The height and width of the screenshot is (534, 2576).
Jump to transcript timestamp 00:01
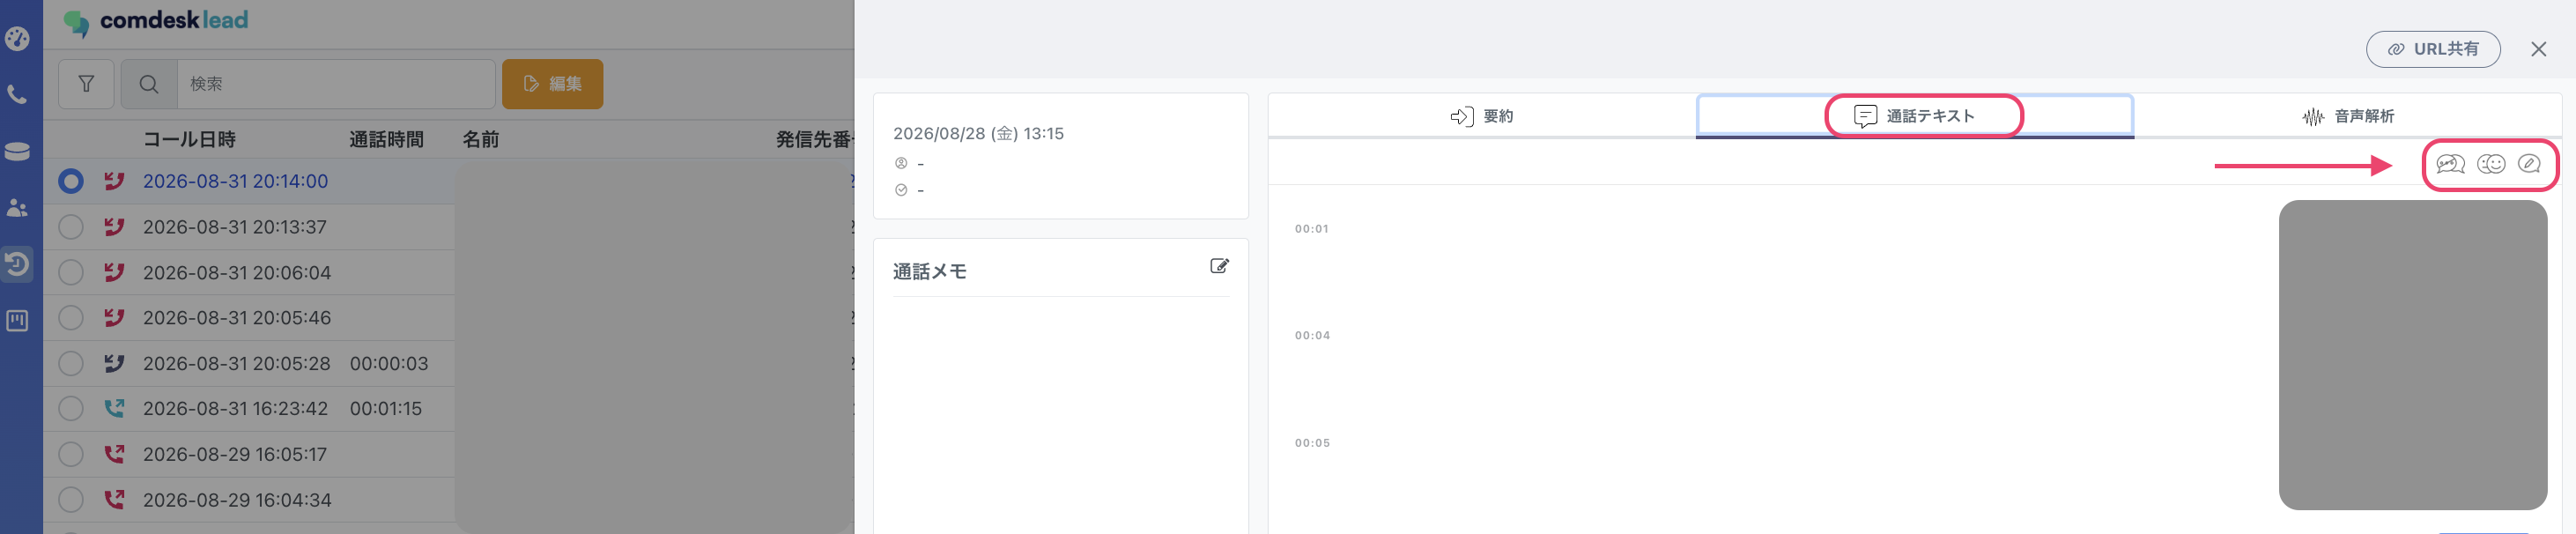click(x=1311, y=229)
